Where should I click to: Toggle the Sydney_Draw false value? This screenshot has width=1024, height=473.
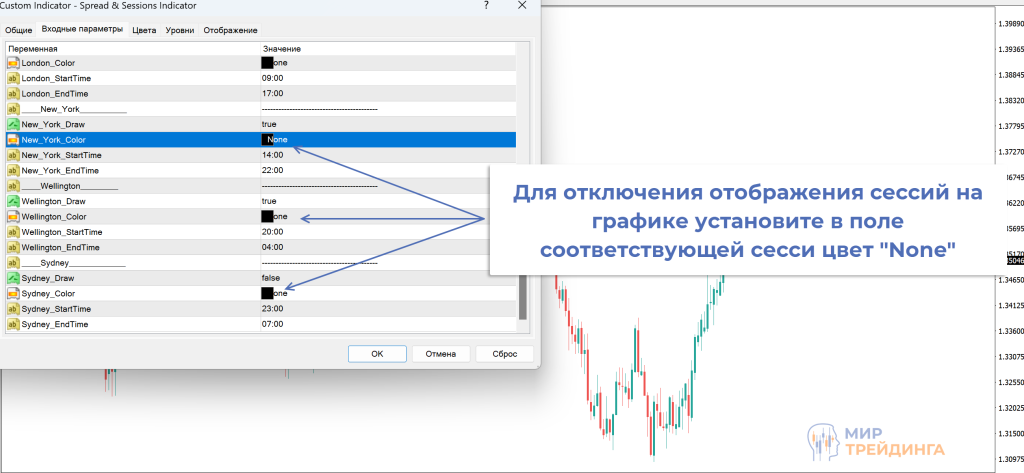pyautogui.click(x=270, y=278)
